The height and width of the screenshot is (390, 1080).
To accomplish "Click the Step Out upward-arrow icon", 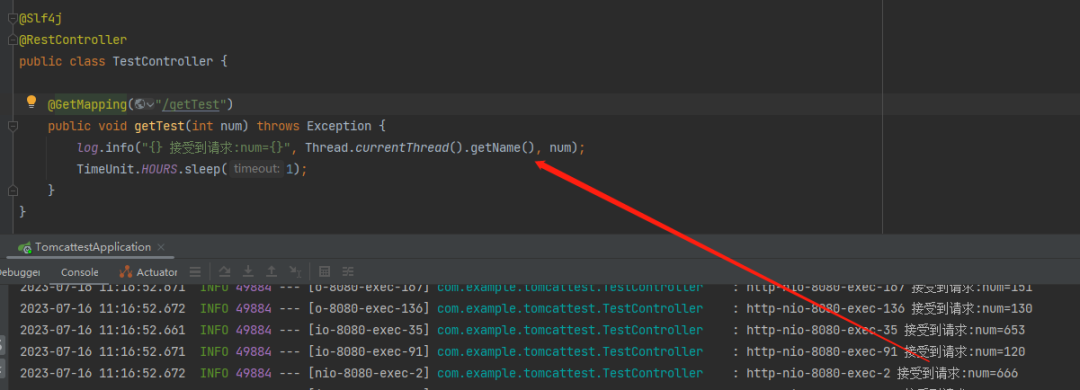I will tap(271, 271).
